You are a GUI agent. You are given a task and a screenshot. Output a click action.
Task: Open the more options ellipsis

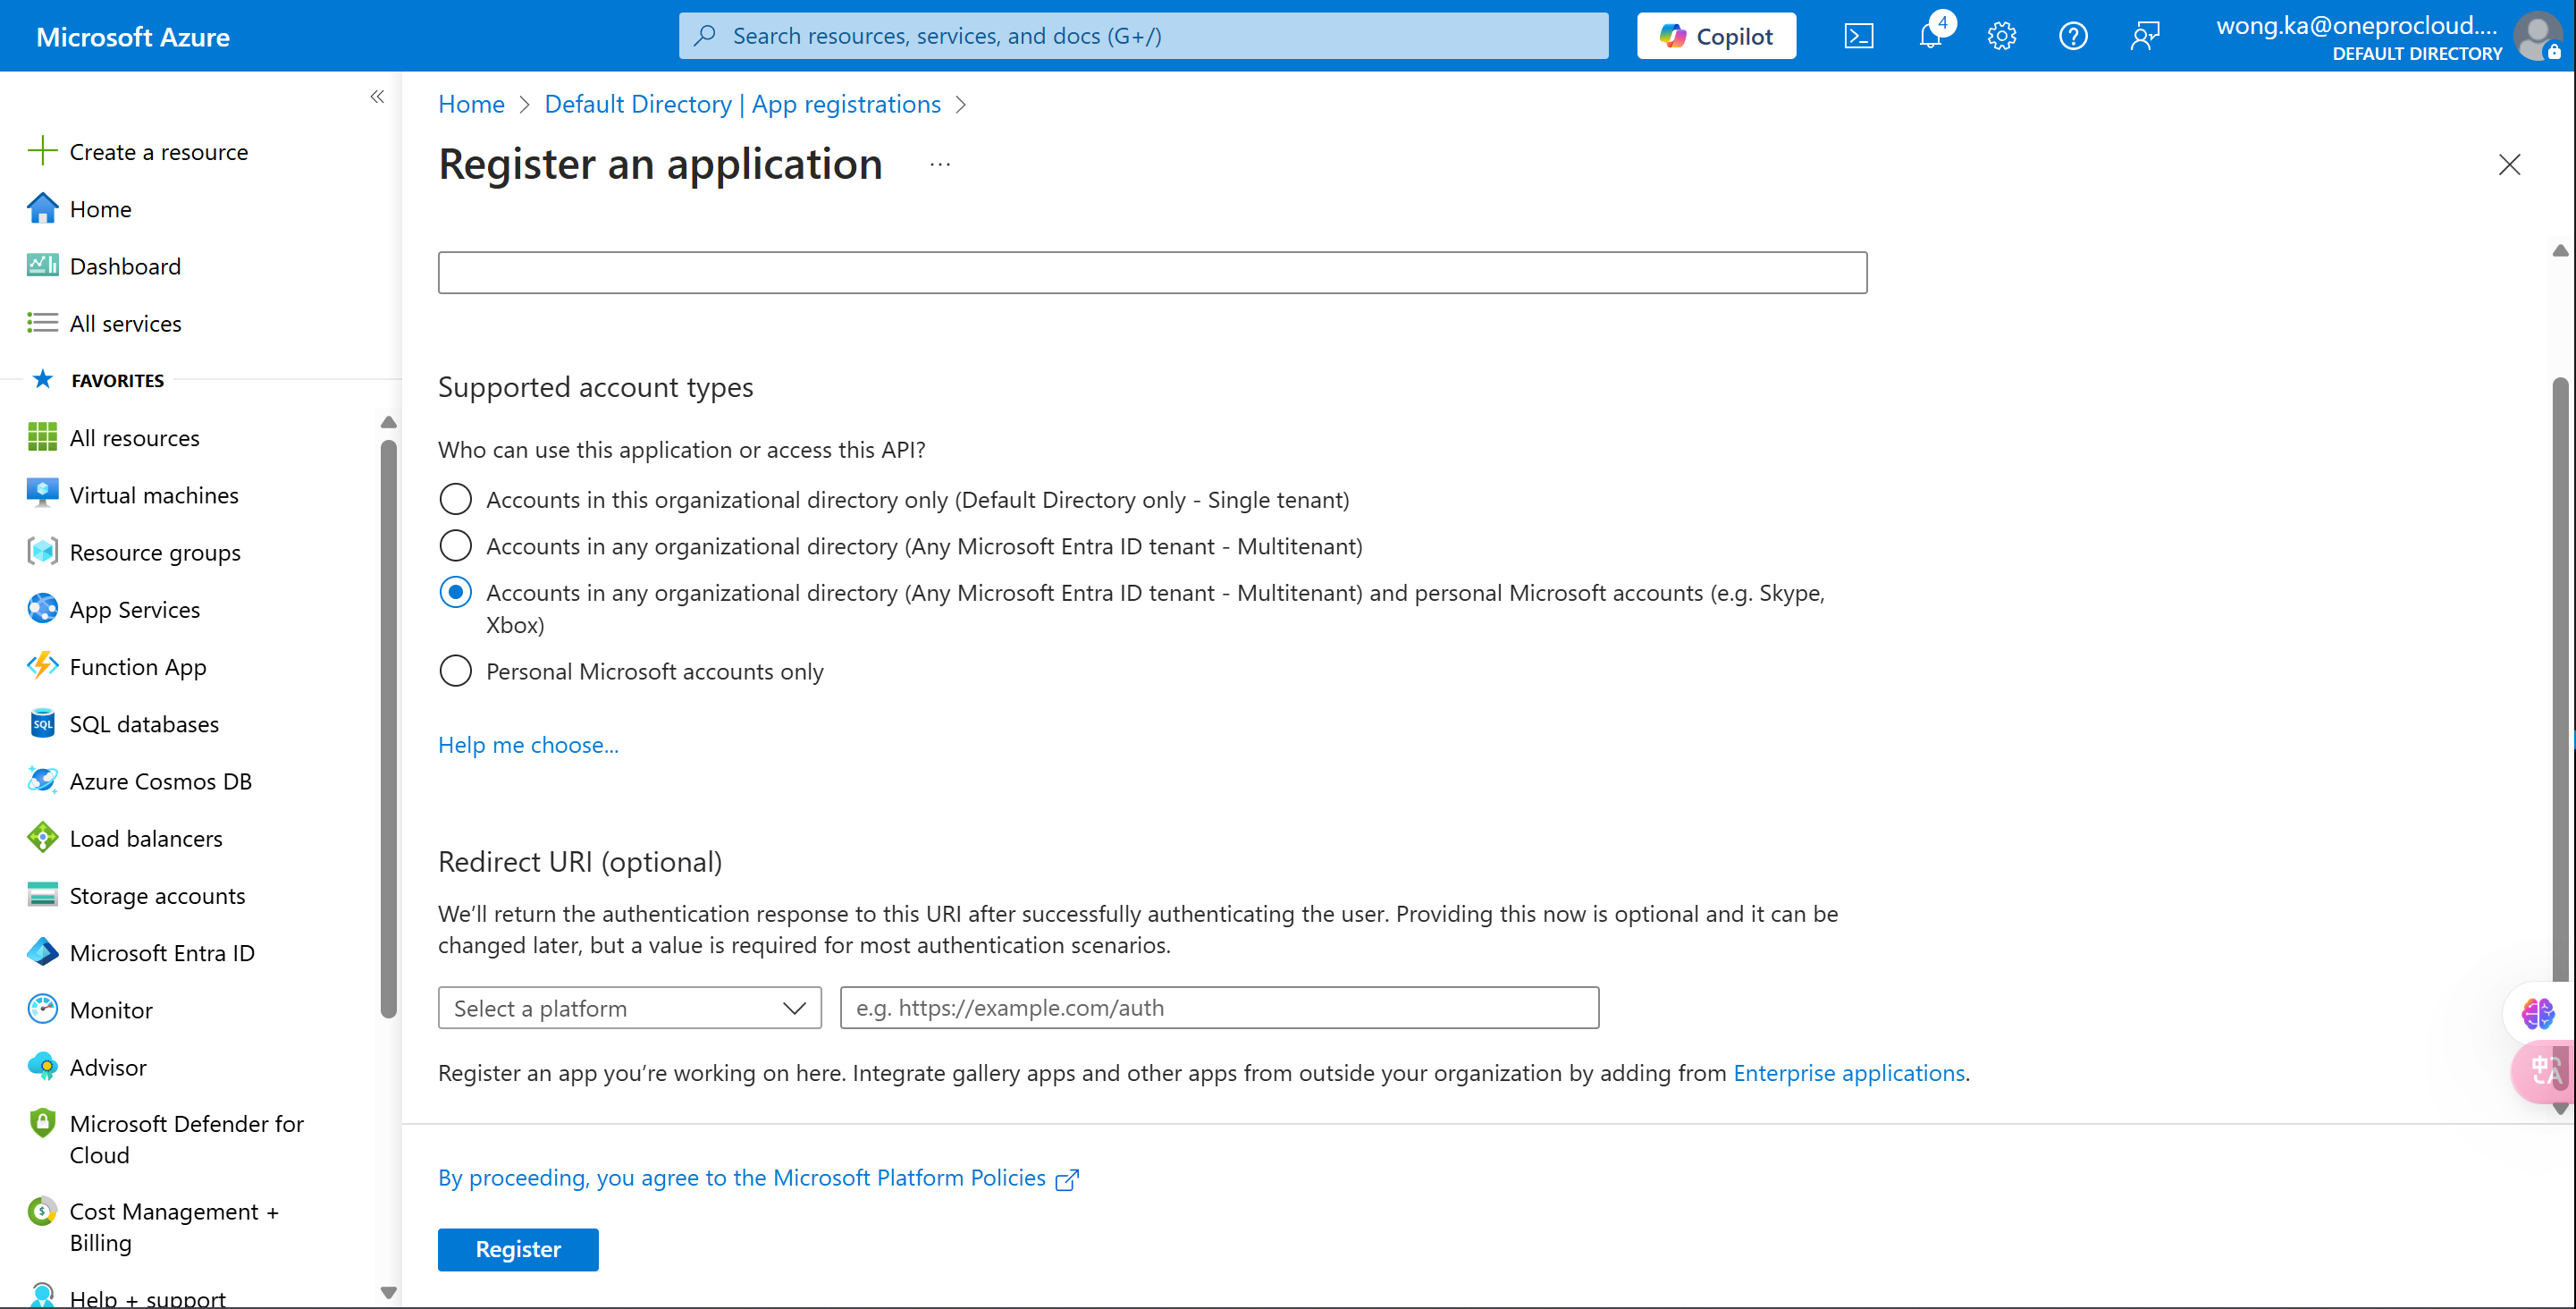point(940,164)
